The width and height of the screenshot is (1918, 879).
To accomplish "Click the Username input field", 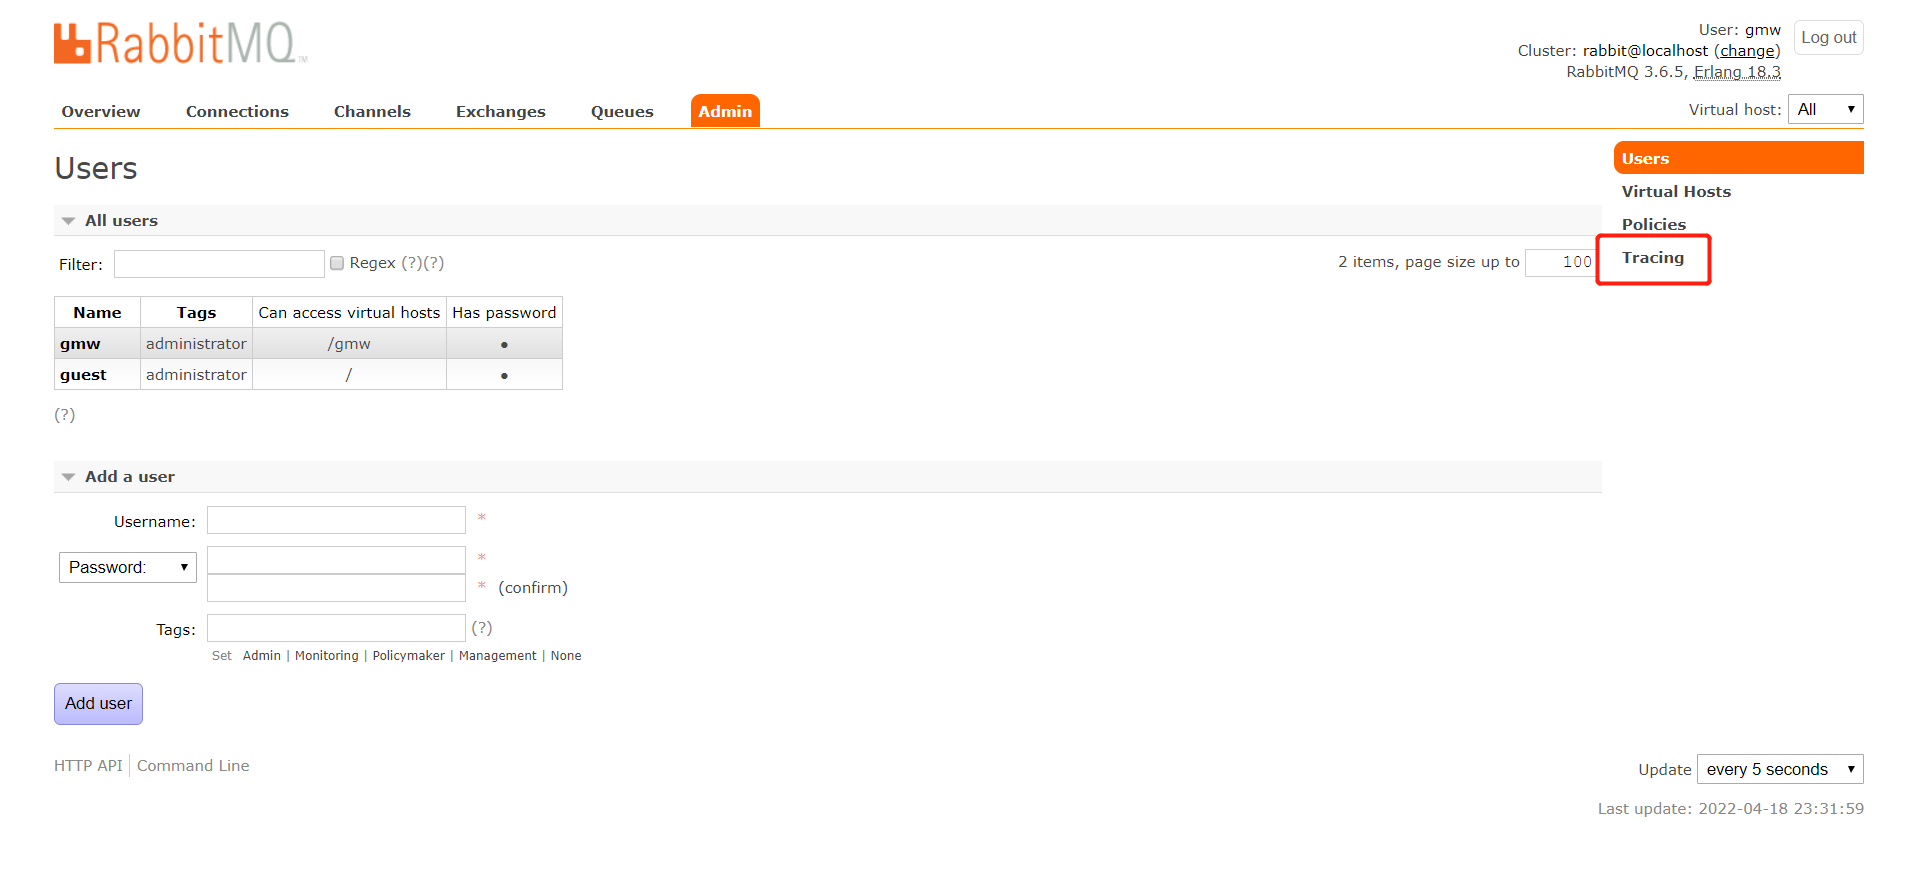I will coord(336,520).
